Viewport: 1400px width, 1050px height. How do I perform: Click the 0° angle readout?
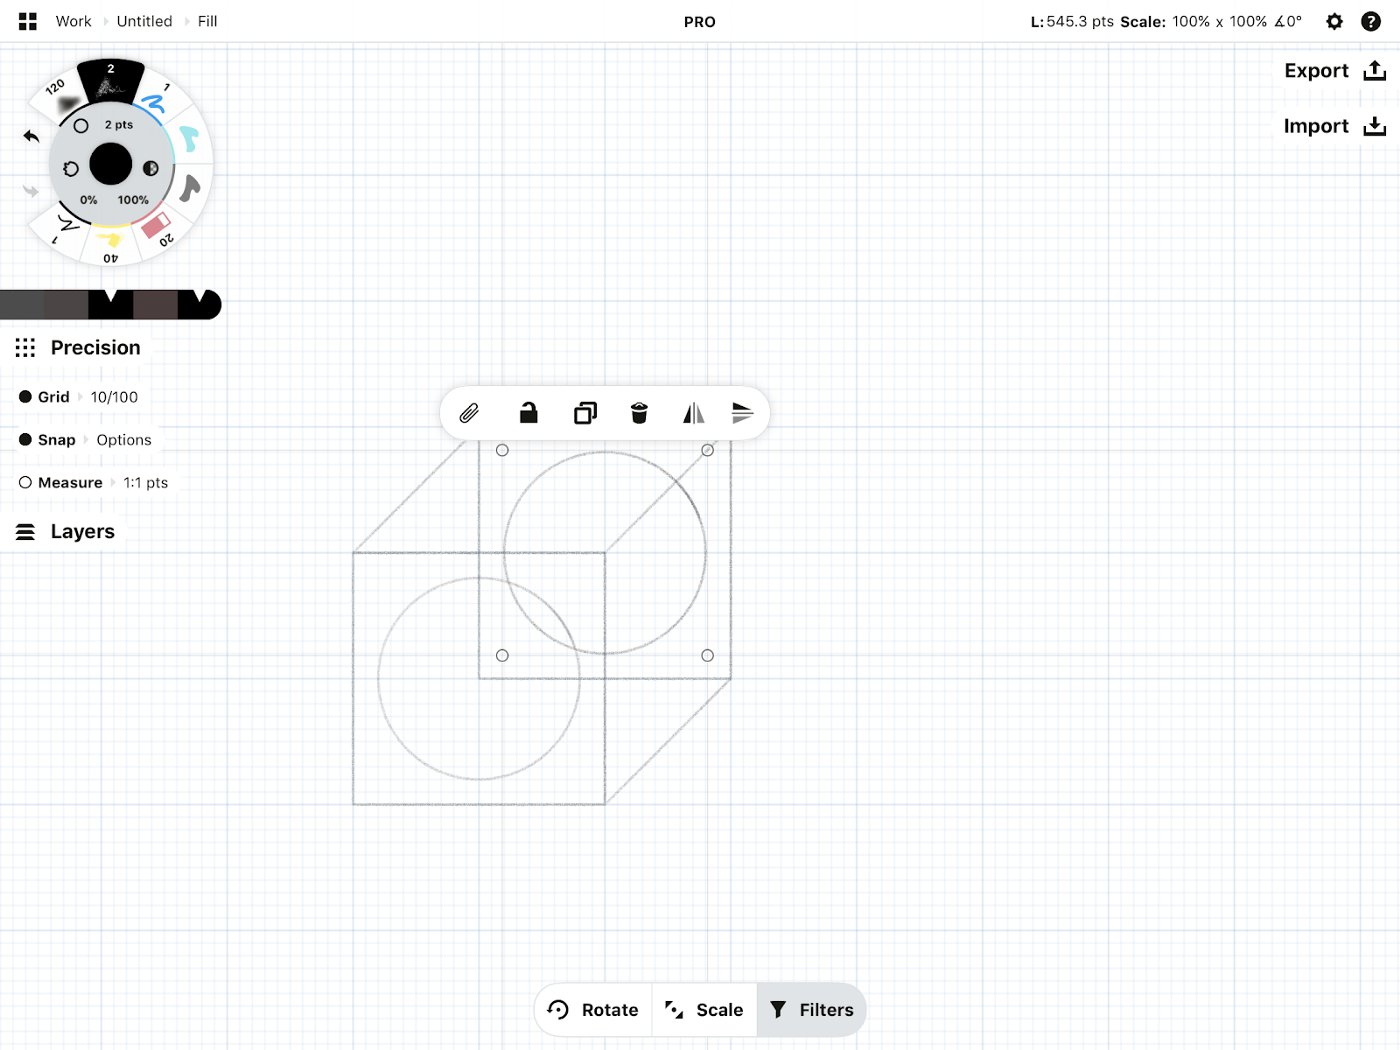(1288, 21)
